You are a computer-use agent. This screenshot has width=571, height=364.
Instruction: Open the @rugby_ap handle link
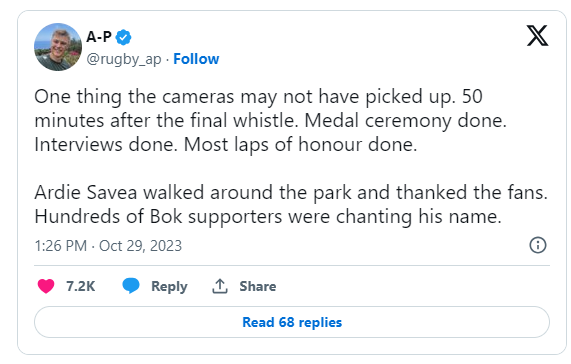[124, 59]
